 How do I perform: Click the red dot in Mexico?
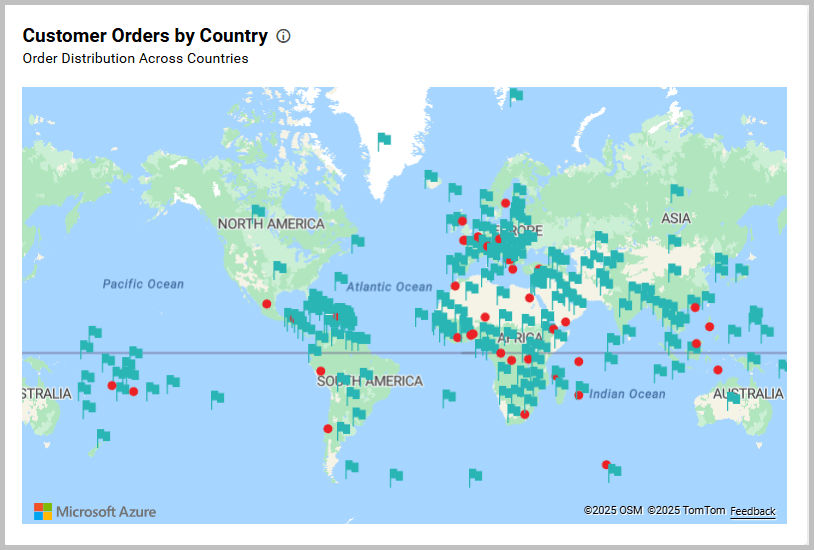(267, 304)
